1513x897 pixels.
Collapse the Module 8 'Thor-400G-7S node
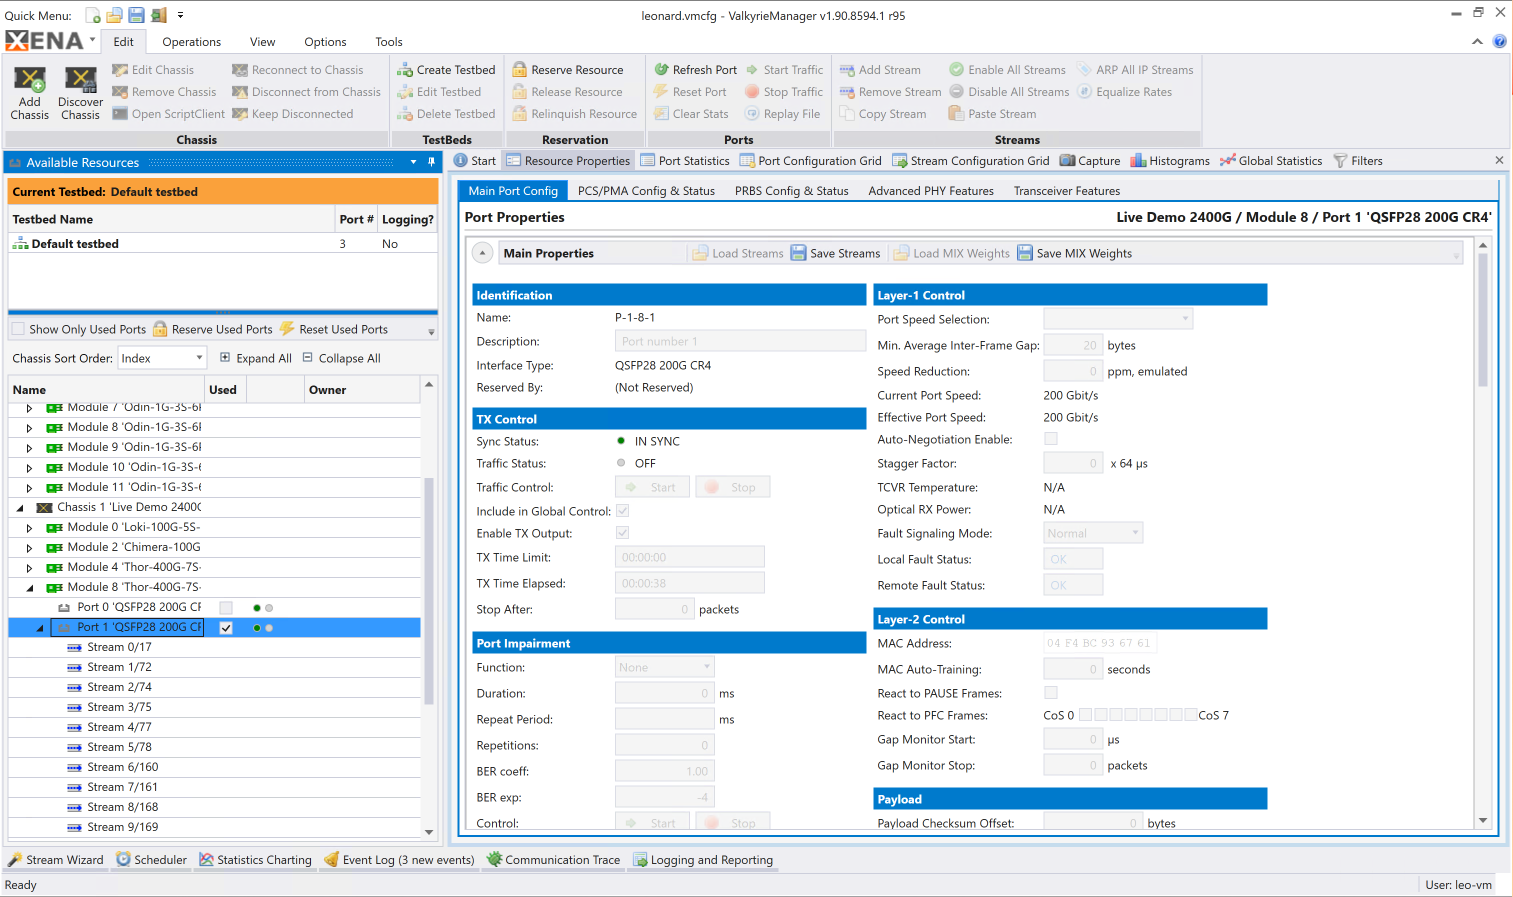pos(29,588)
